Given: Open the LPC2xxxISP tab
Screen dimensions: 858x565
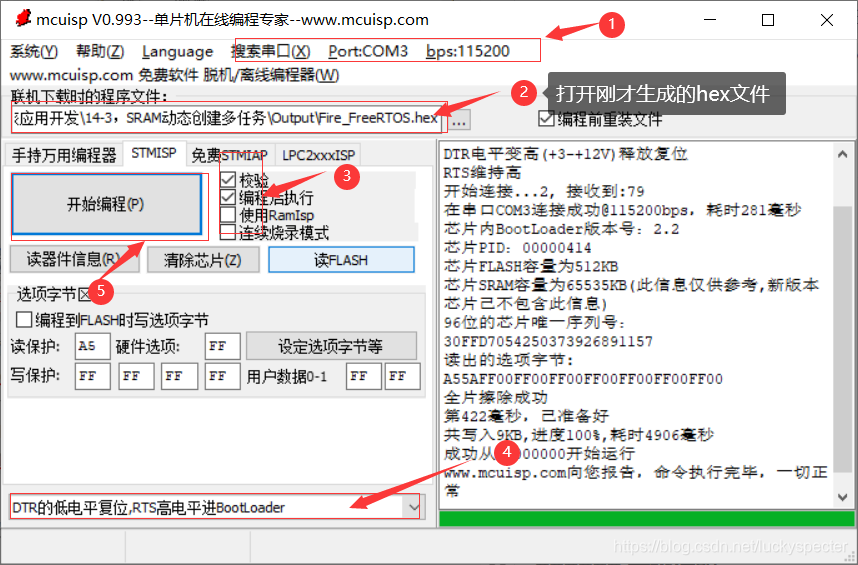Looking at the screenshot, I should 318,155.
